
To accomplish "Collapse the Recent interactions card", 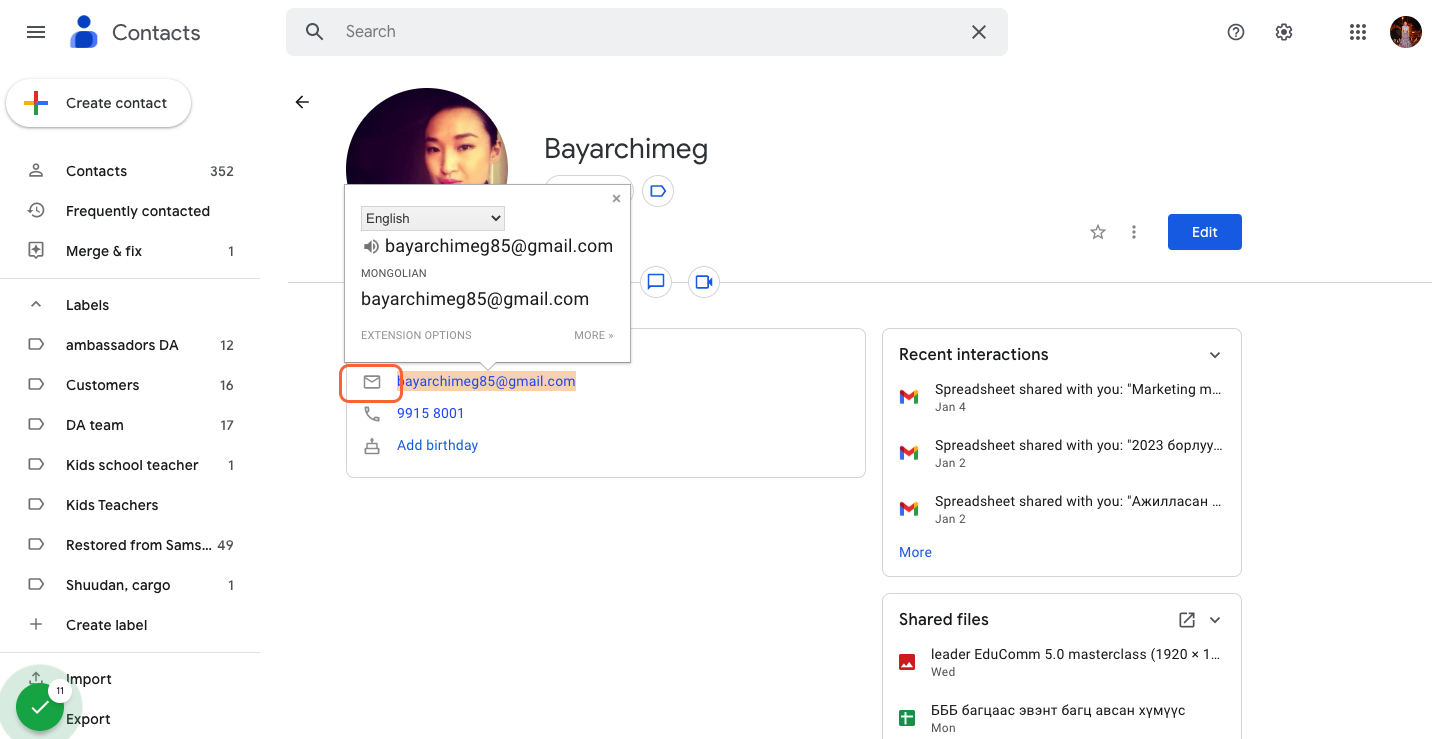I will pyautogui.click(x=1215, y=355).
